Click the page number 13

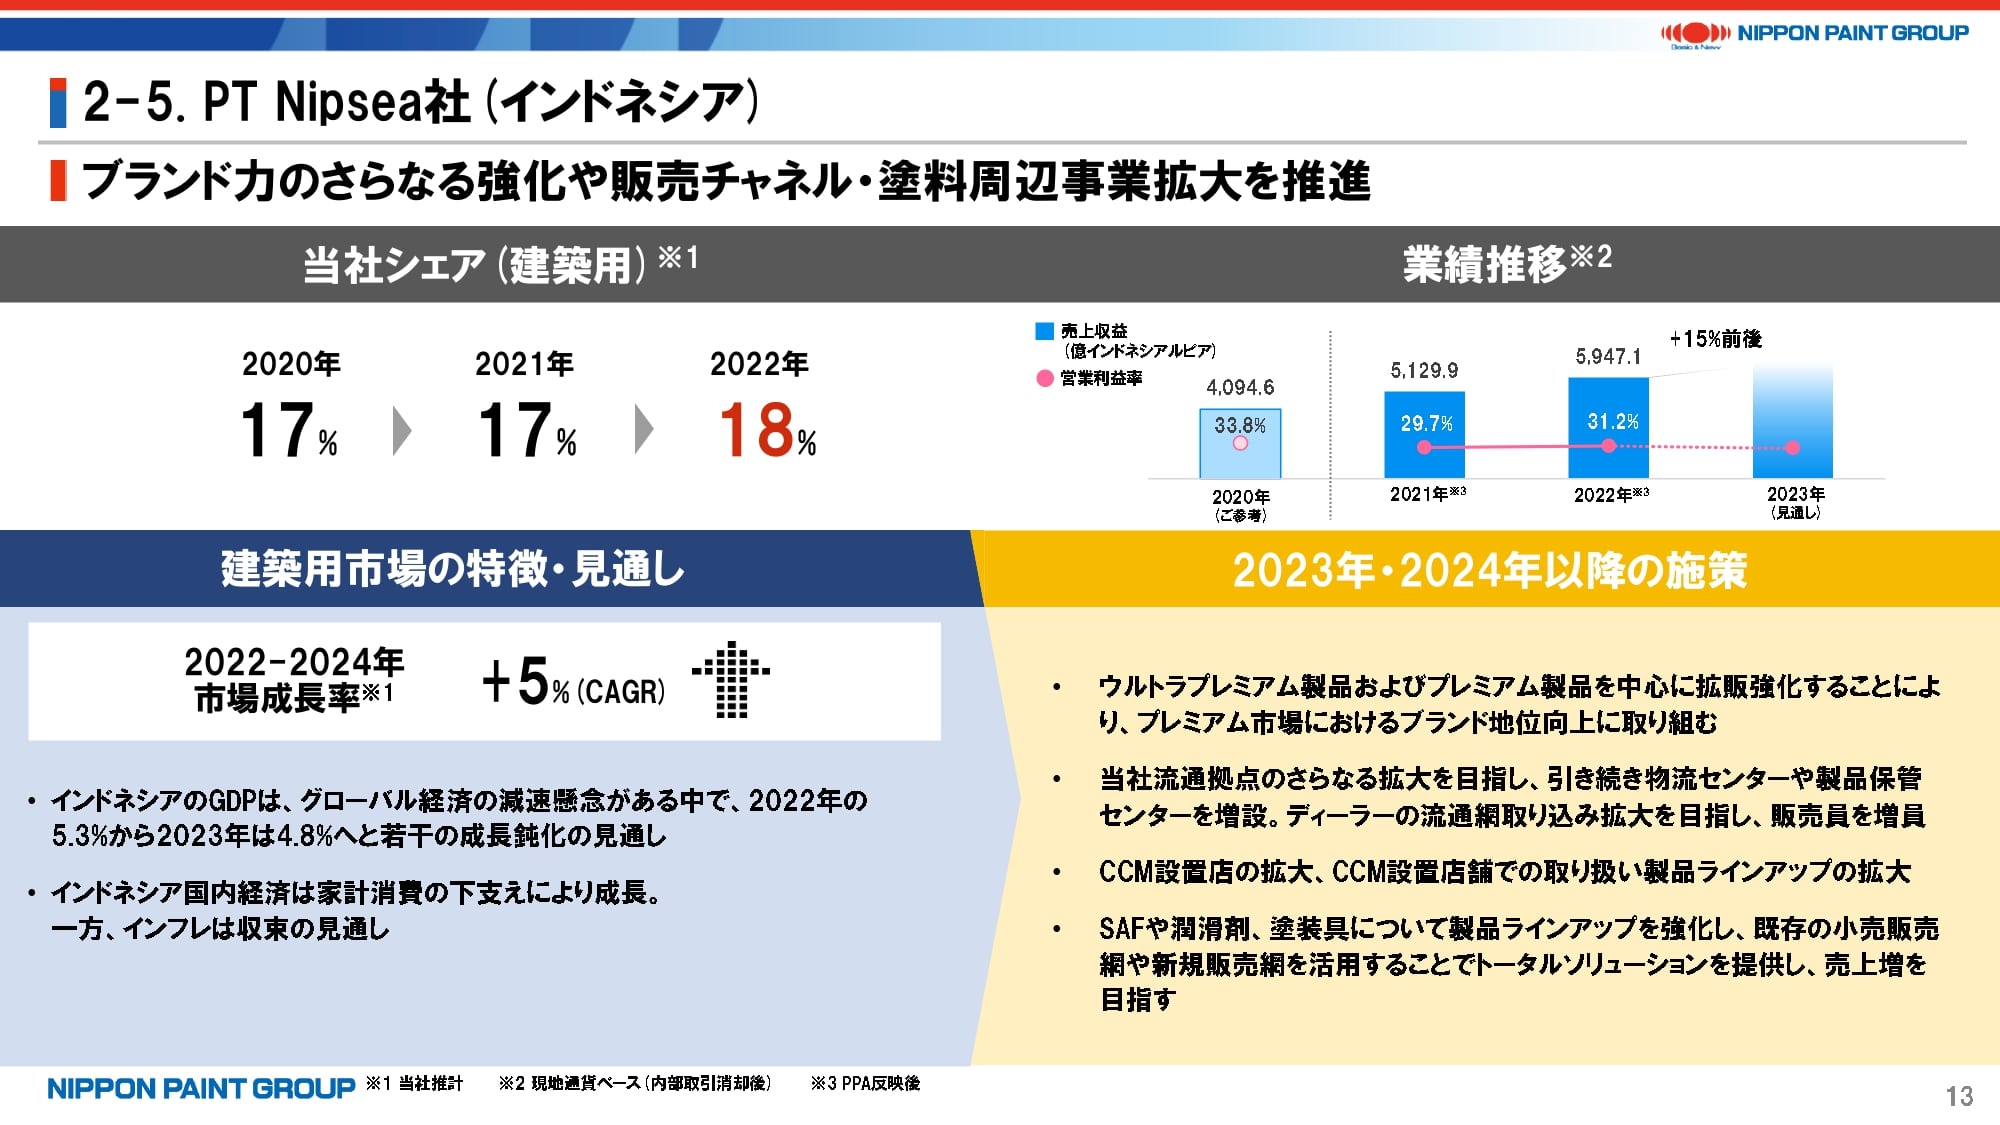point(1959,1097)
